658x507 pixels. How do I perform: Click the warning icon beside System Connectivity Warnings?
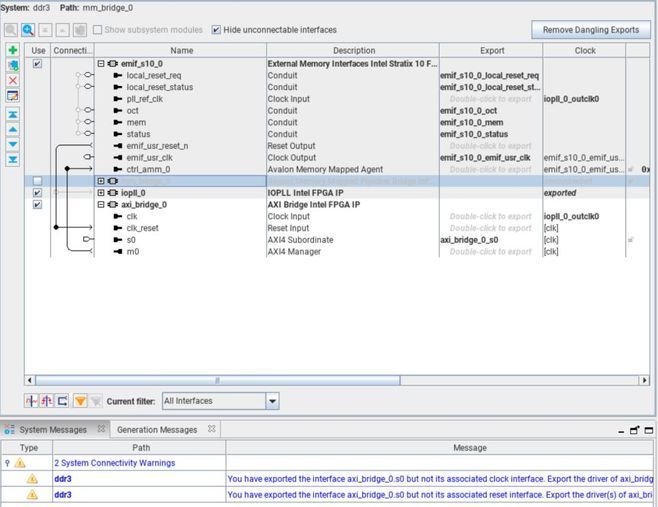[20, 463]
